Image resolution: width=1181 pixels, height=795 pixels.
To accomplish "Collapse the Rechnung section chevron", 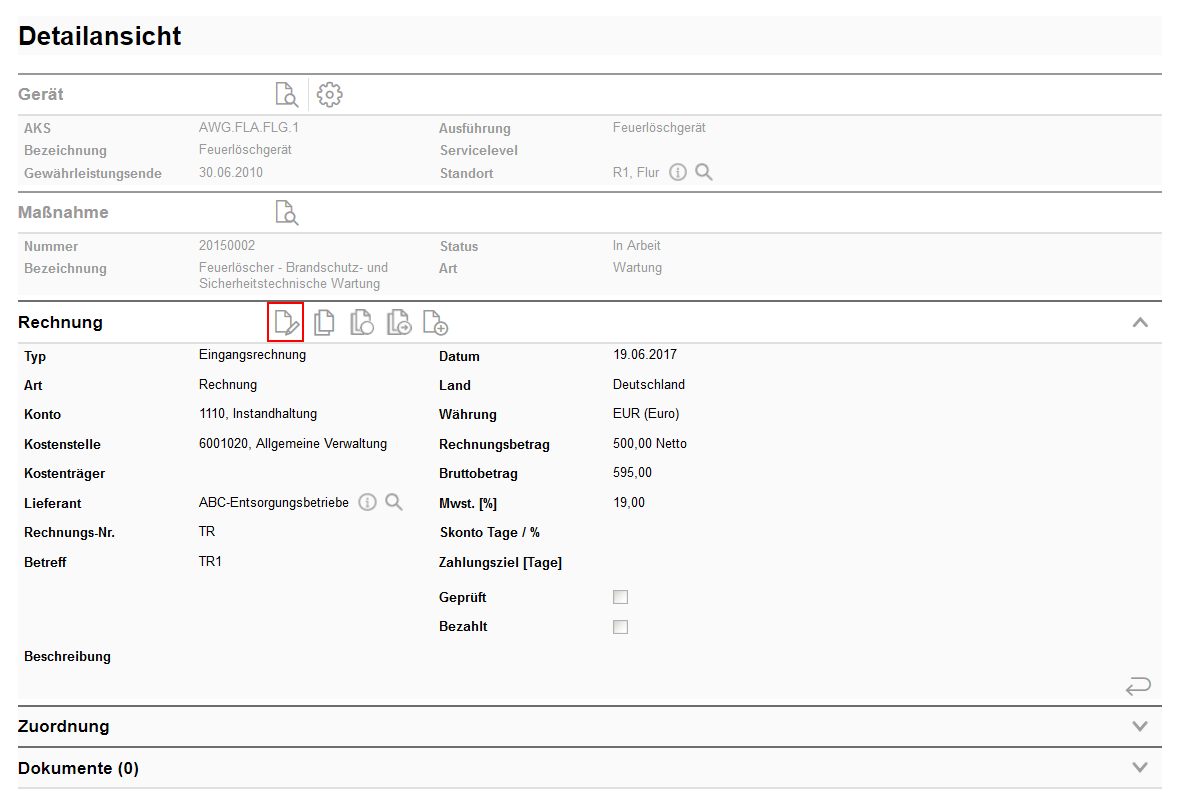I will point(1140,323).
